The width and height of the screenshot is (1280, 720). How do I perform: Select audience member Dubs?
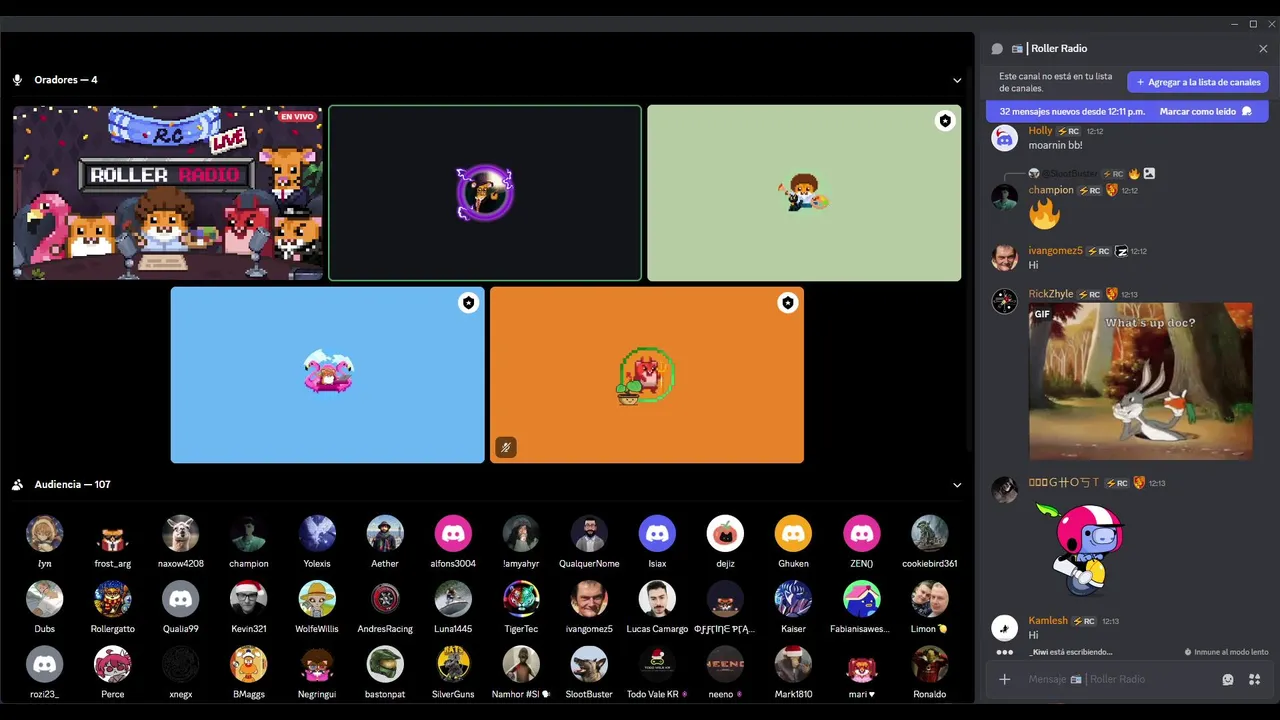44,606
